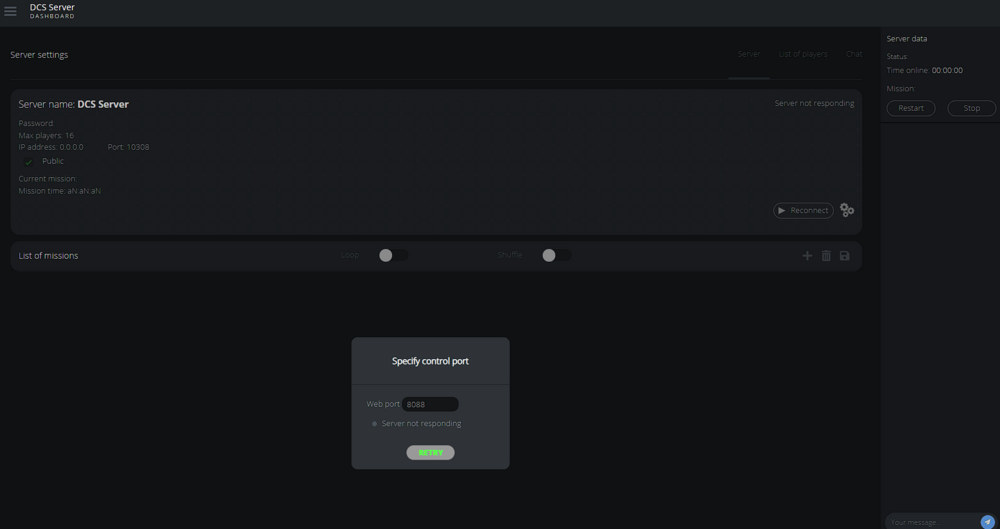Click the RETRY button
Screen dimensions: 1000x529
pyautogui.click(x=430, y=452)
